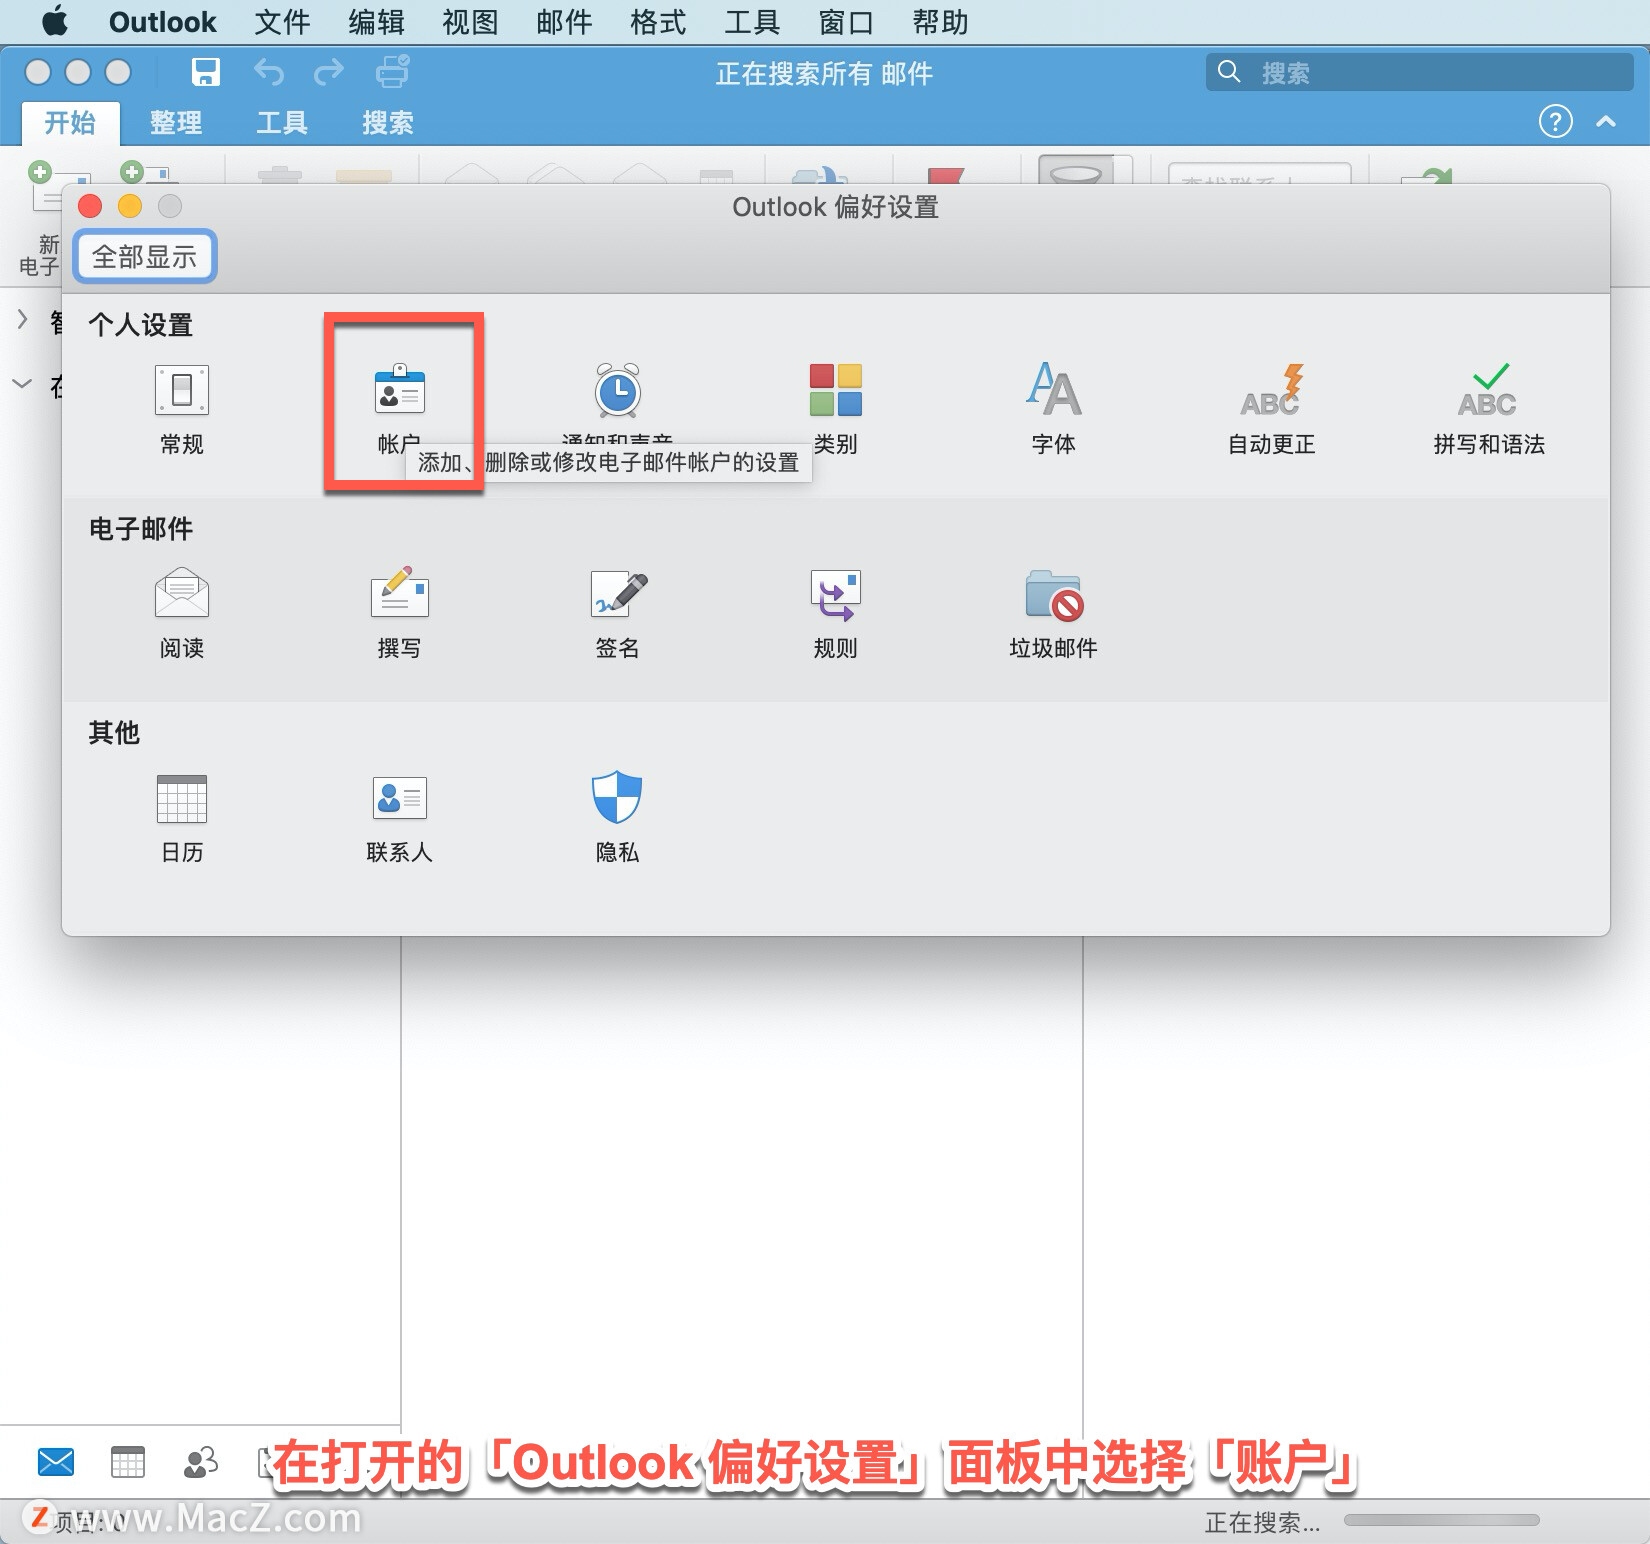
Task: Click in the 搜索 search field
Action: click(x=1419, y=72)
